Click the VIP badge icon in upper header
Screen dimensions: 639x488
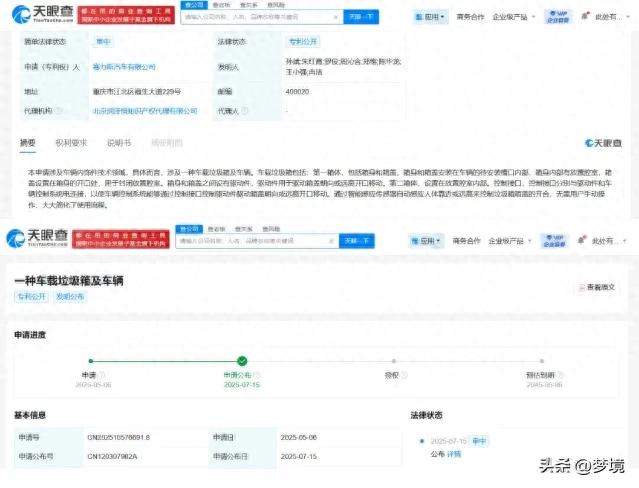coord(558,17)
